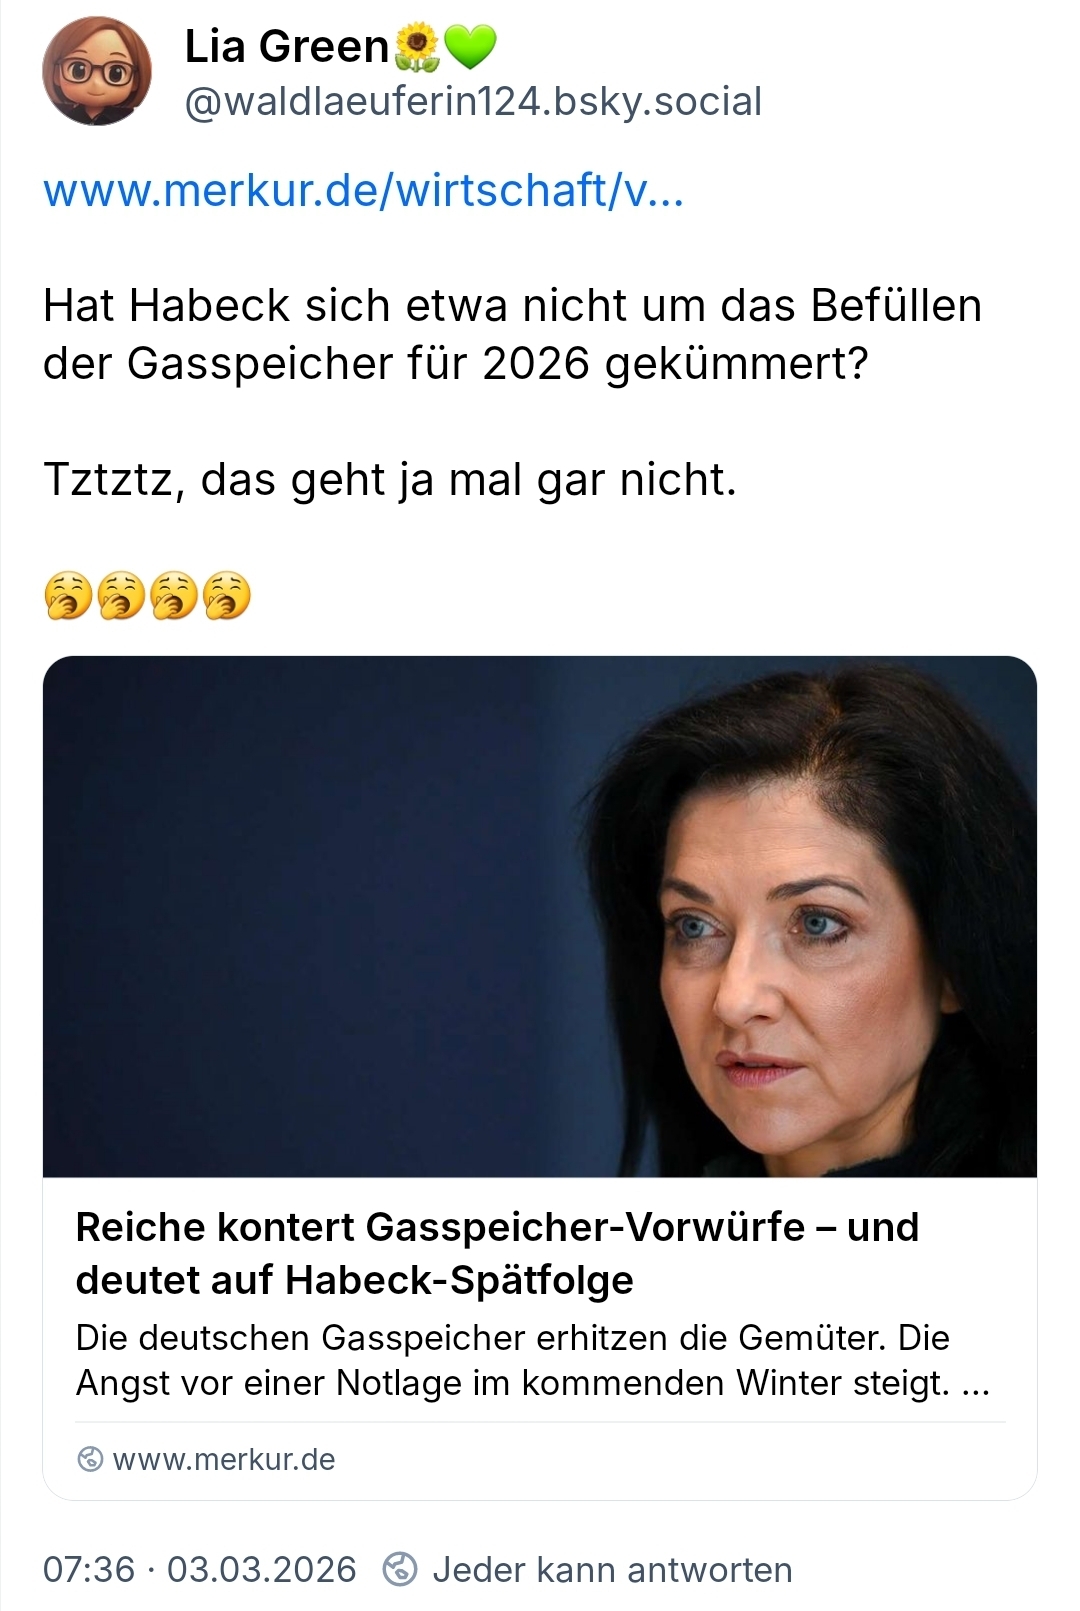Viewport: 1080px width, 1611px height.
Task: Click the globe icon beside www.merkur.de
Action: tap(90, 1459)
